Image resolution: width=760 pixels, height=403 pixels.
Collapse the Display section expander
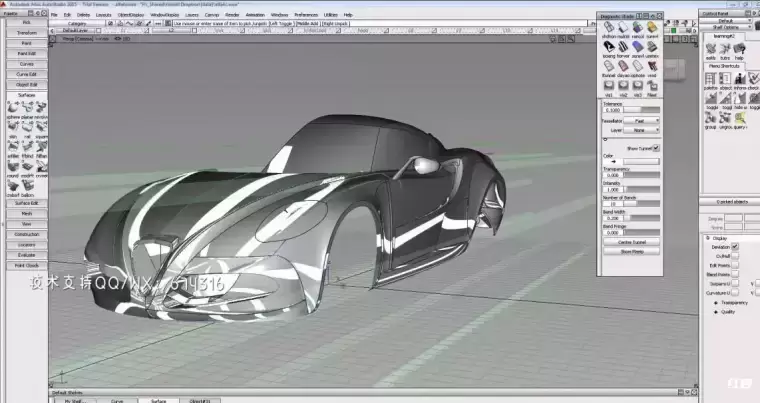tap(708, 238)
